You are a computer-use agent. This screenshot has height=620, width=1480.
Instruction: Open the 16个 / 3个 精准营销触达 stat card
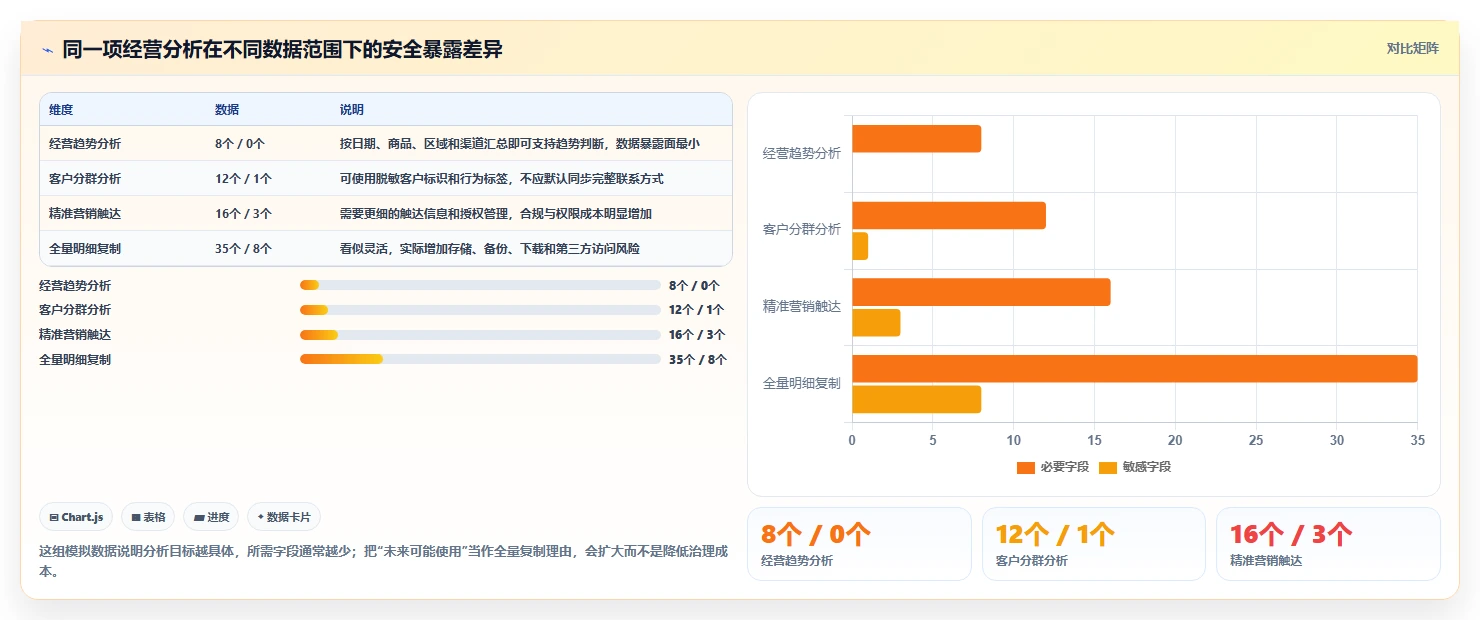1328,544
